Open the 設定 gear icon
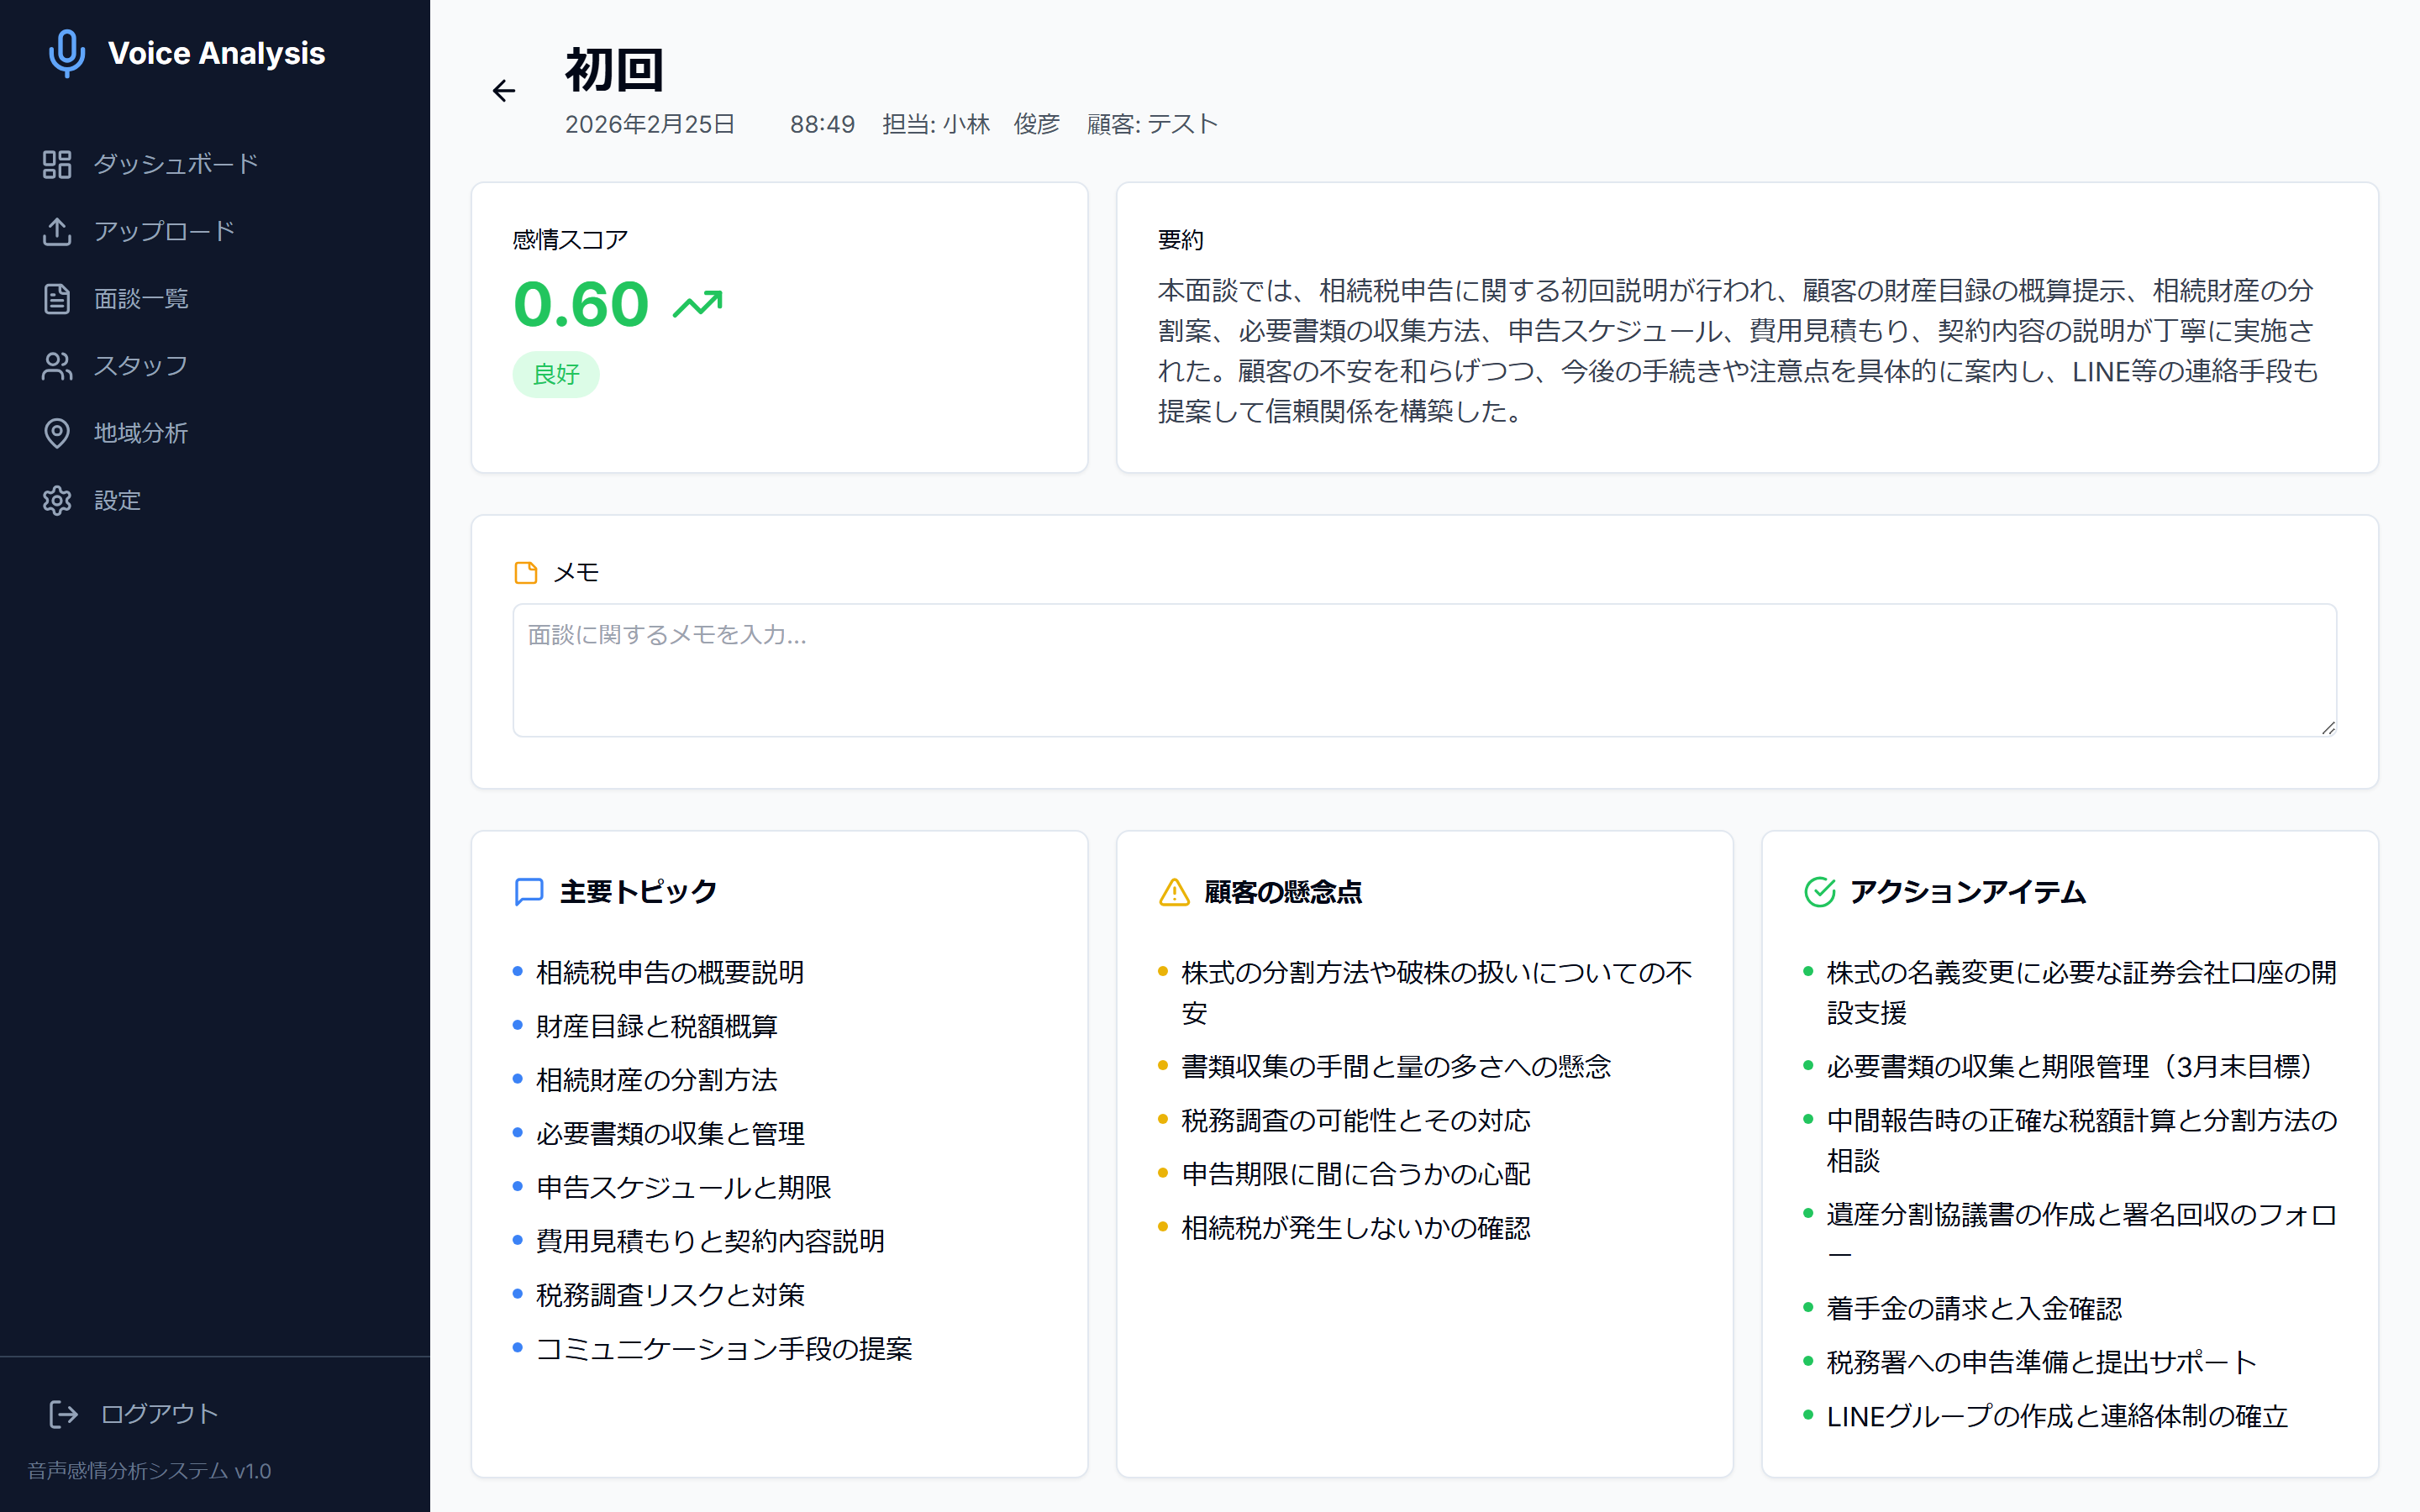The height and width of the screenshot is (1512, 2420). point(57,500)
